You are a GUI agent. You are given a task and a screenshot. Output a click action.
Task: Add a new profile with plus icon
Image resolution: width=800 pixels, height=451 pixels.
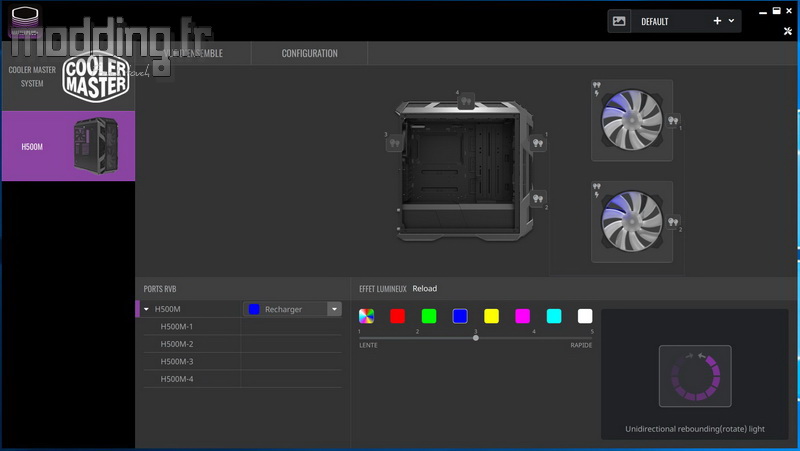click(x=717, y=21)
